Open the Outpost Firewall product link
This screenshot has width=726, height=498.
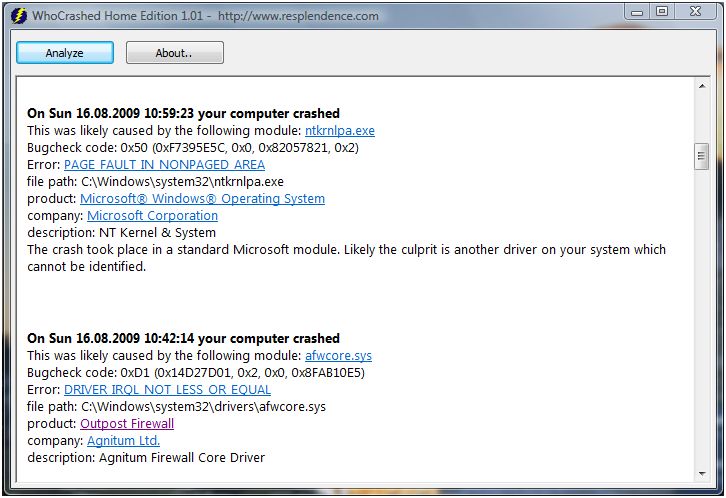pyautogui.click(x=127, y=423)
